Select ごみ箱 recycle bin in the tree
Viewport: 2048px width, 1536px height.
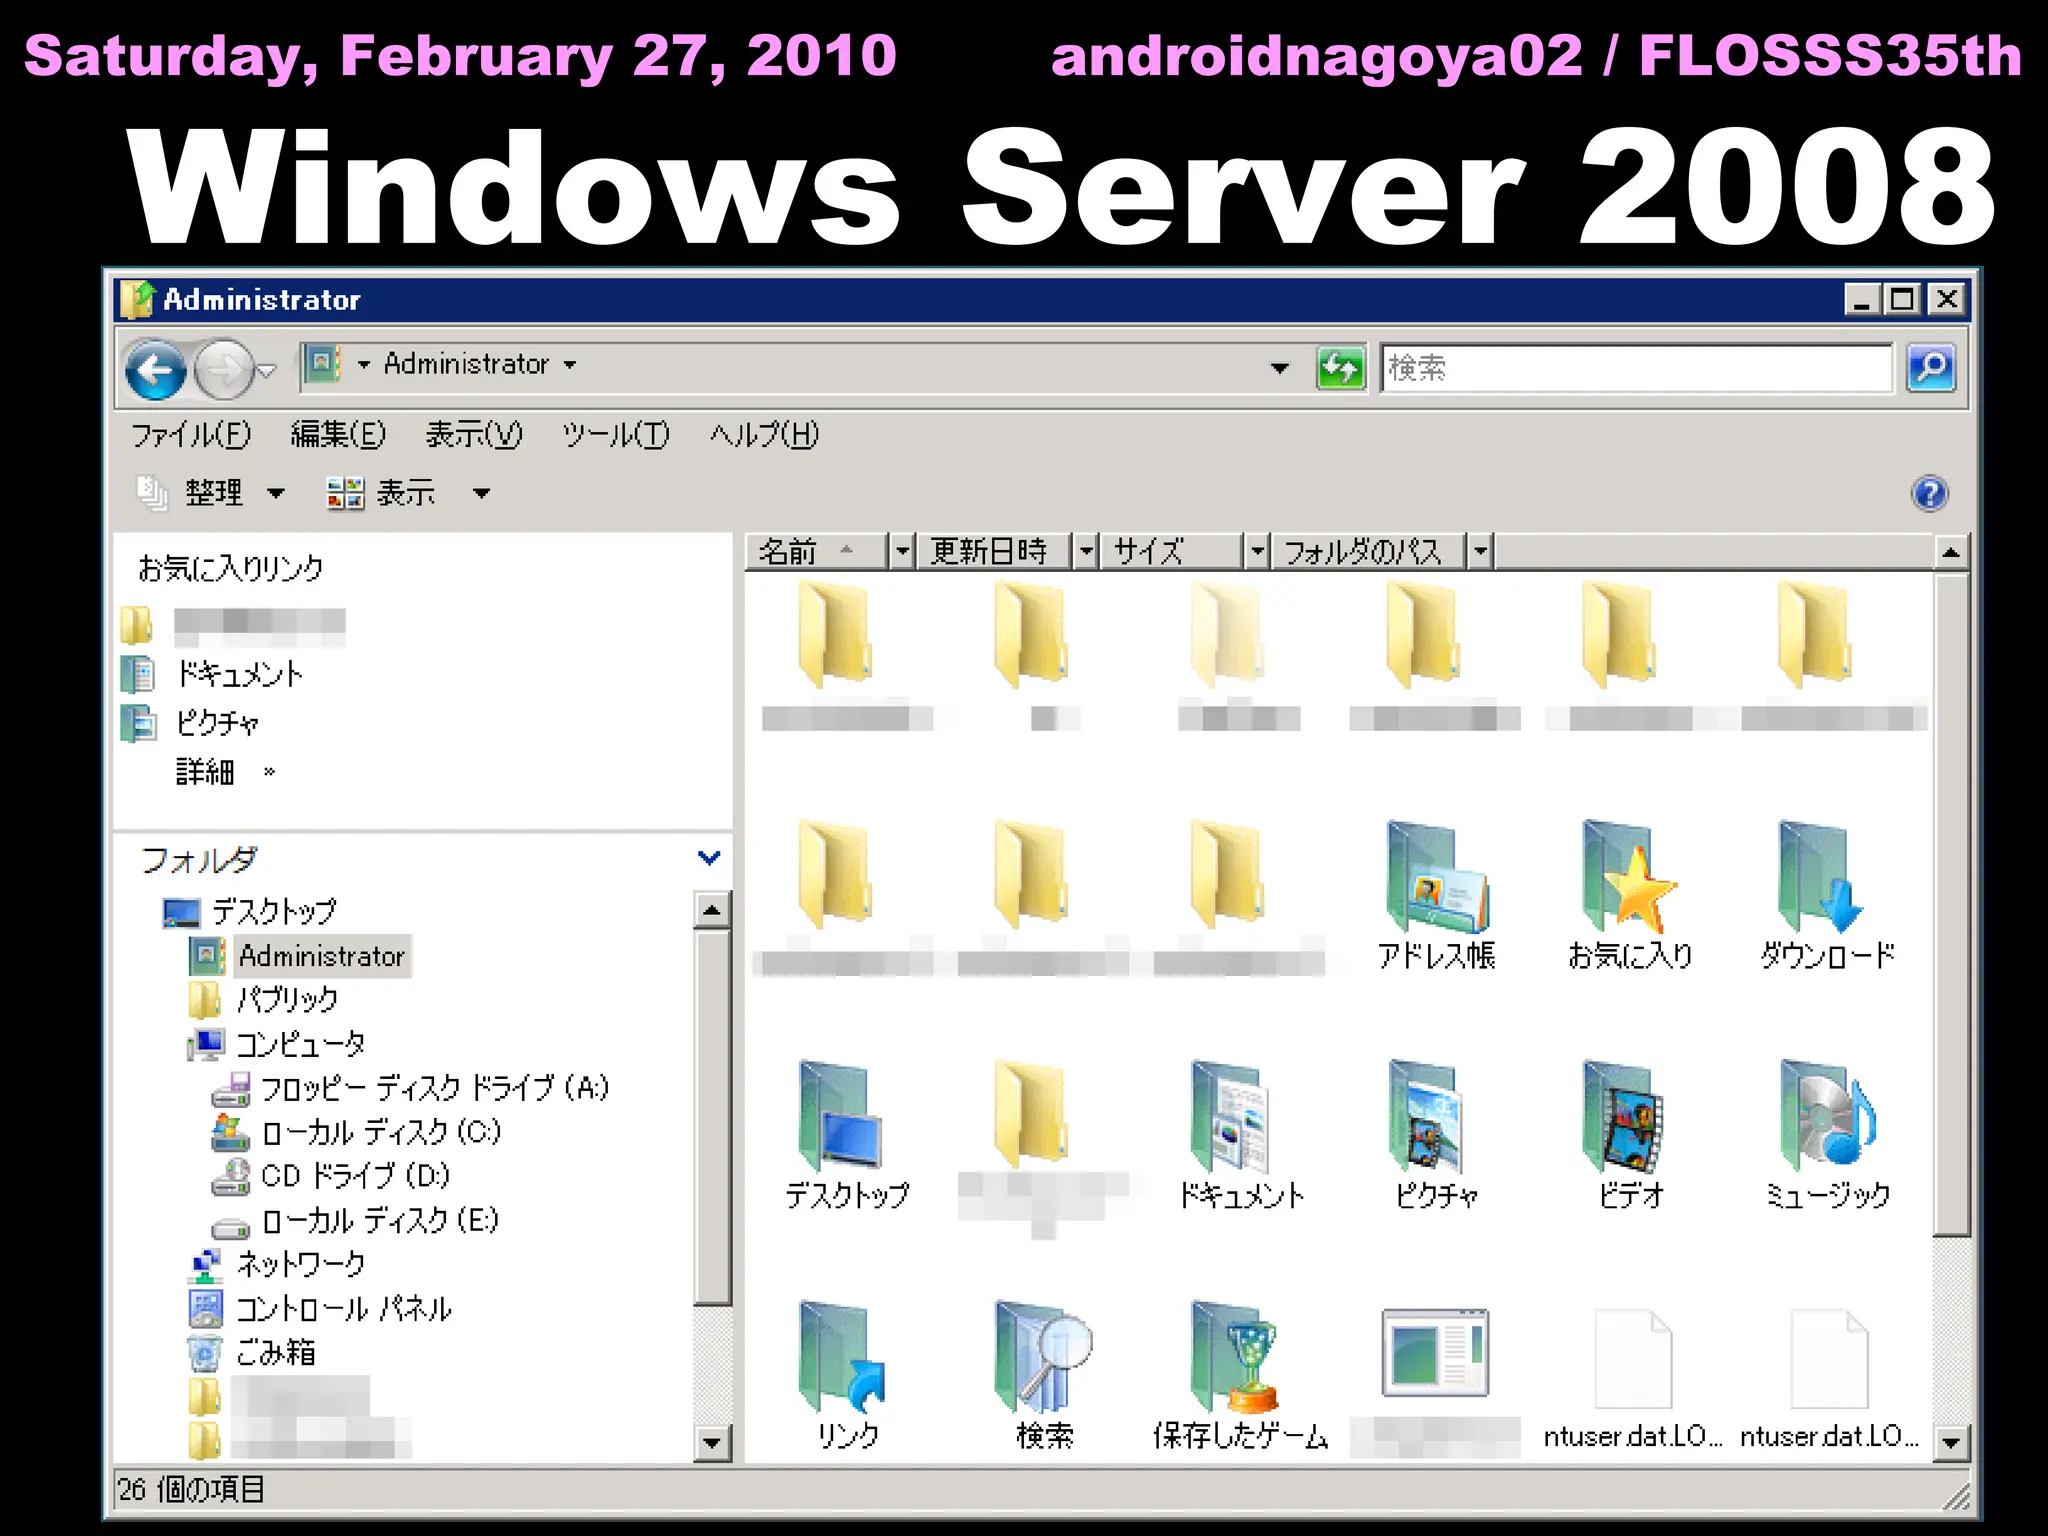click(252, 1352)
